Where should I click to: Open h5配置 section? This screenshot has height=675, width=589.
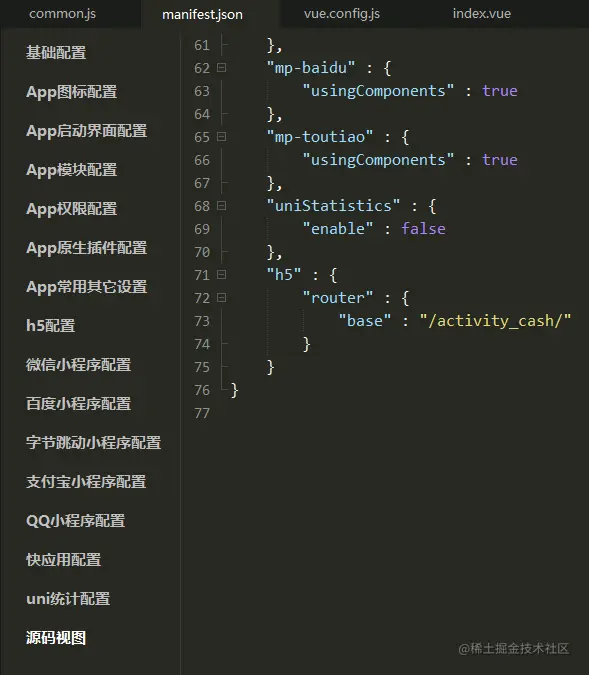(x=50, y=325)
